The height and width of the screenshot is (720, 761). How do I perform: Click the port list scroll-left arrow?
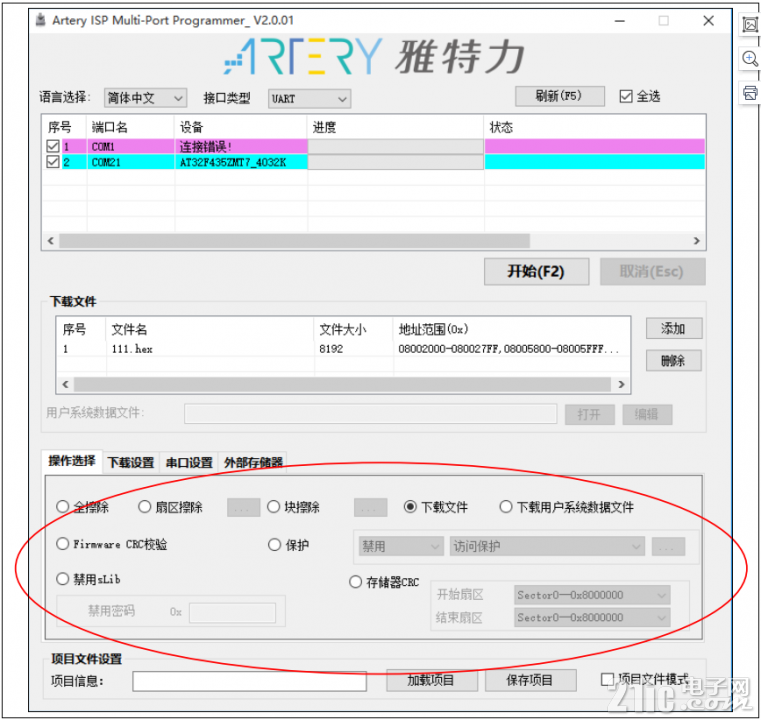[x=50, y=241]
